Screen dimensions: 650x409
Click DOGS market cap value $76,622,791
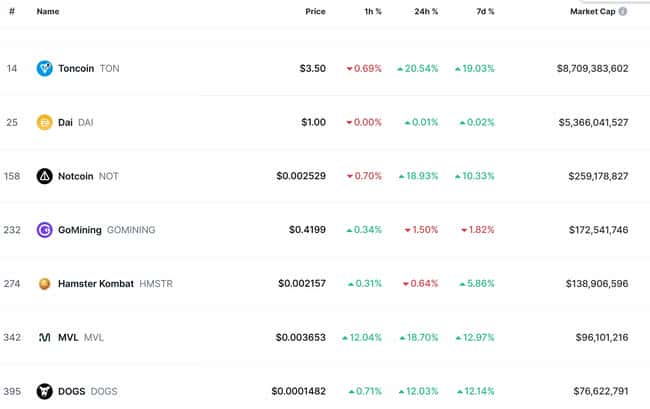[x=593, y=391]
